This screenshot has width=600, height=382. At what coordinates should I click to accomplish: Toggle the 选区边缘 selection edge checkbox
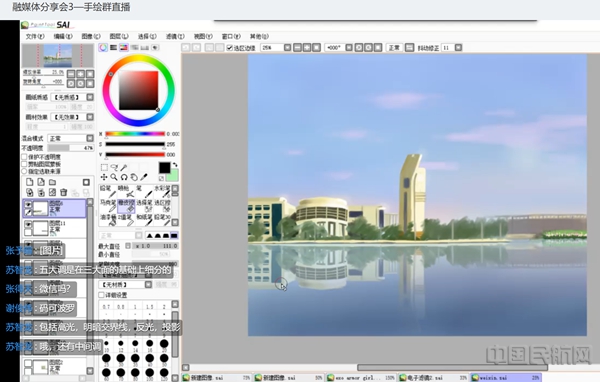(230, 48)
